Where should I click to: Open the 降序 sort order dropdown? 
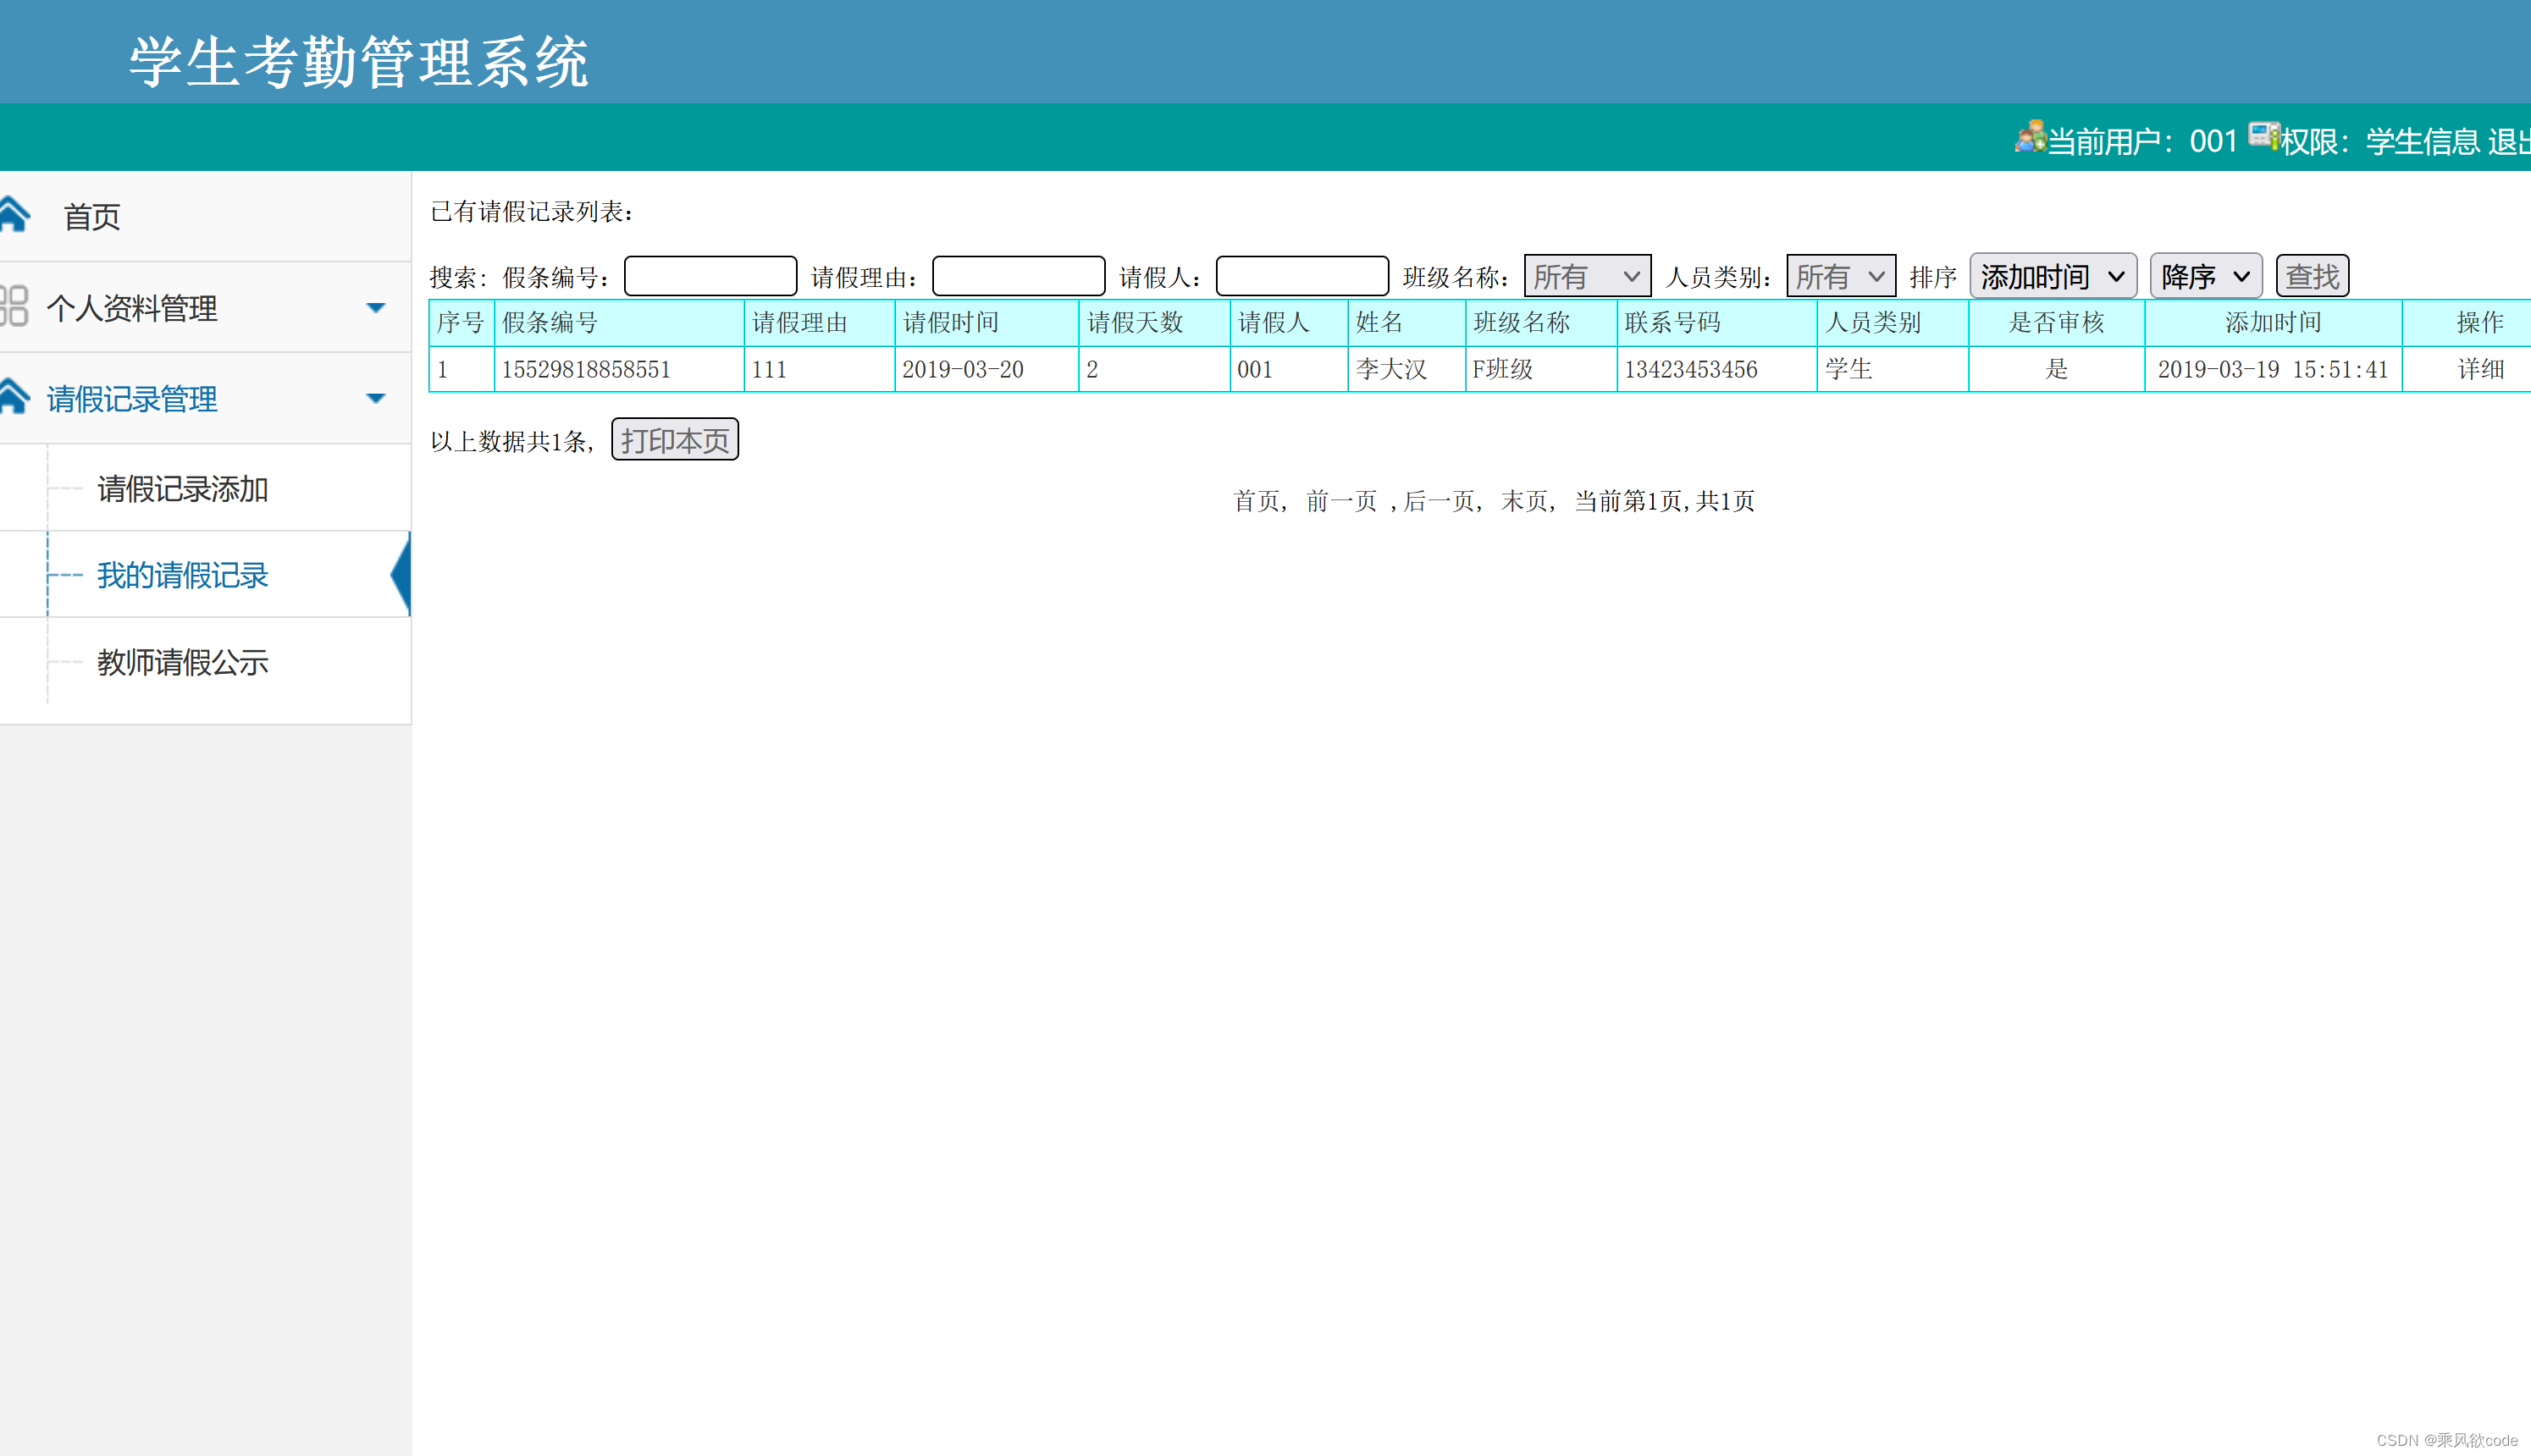click(x=2205, y=276)
